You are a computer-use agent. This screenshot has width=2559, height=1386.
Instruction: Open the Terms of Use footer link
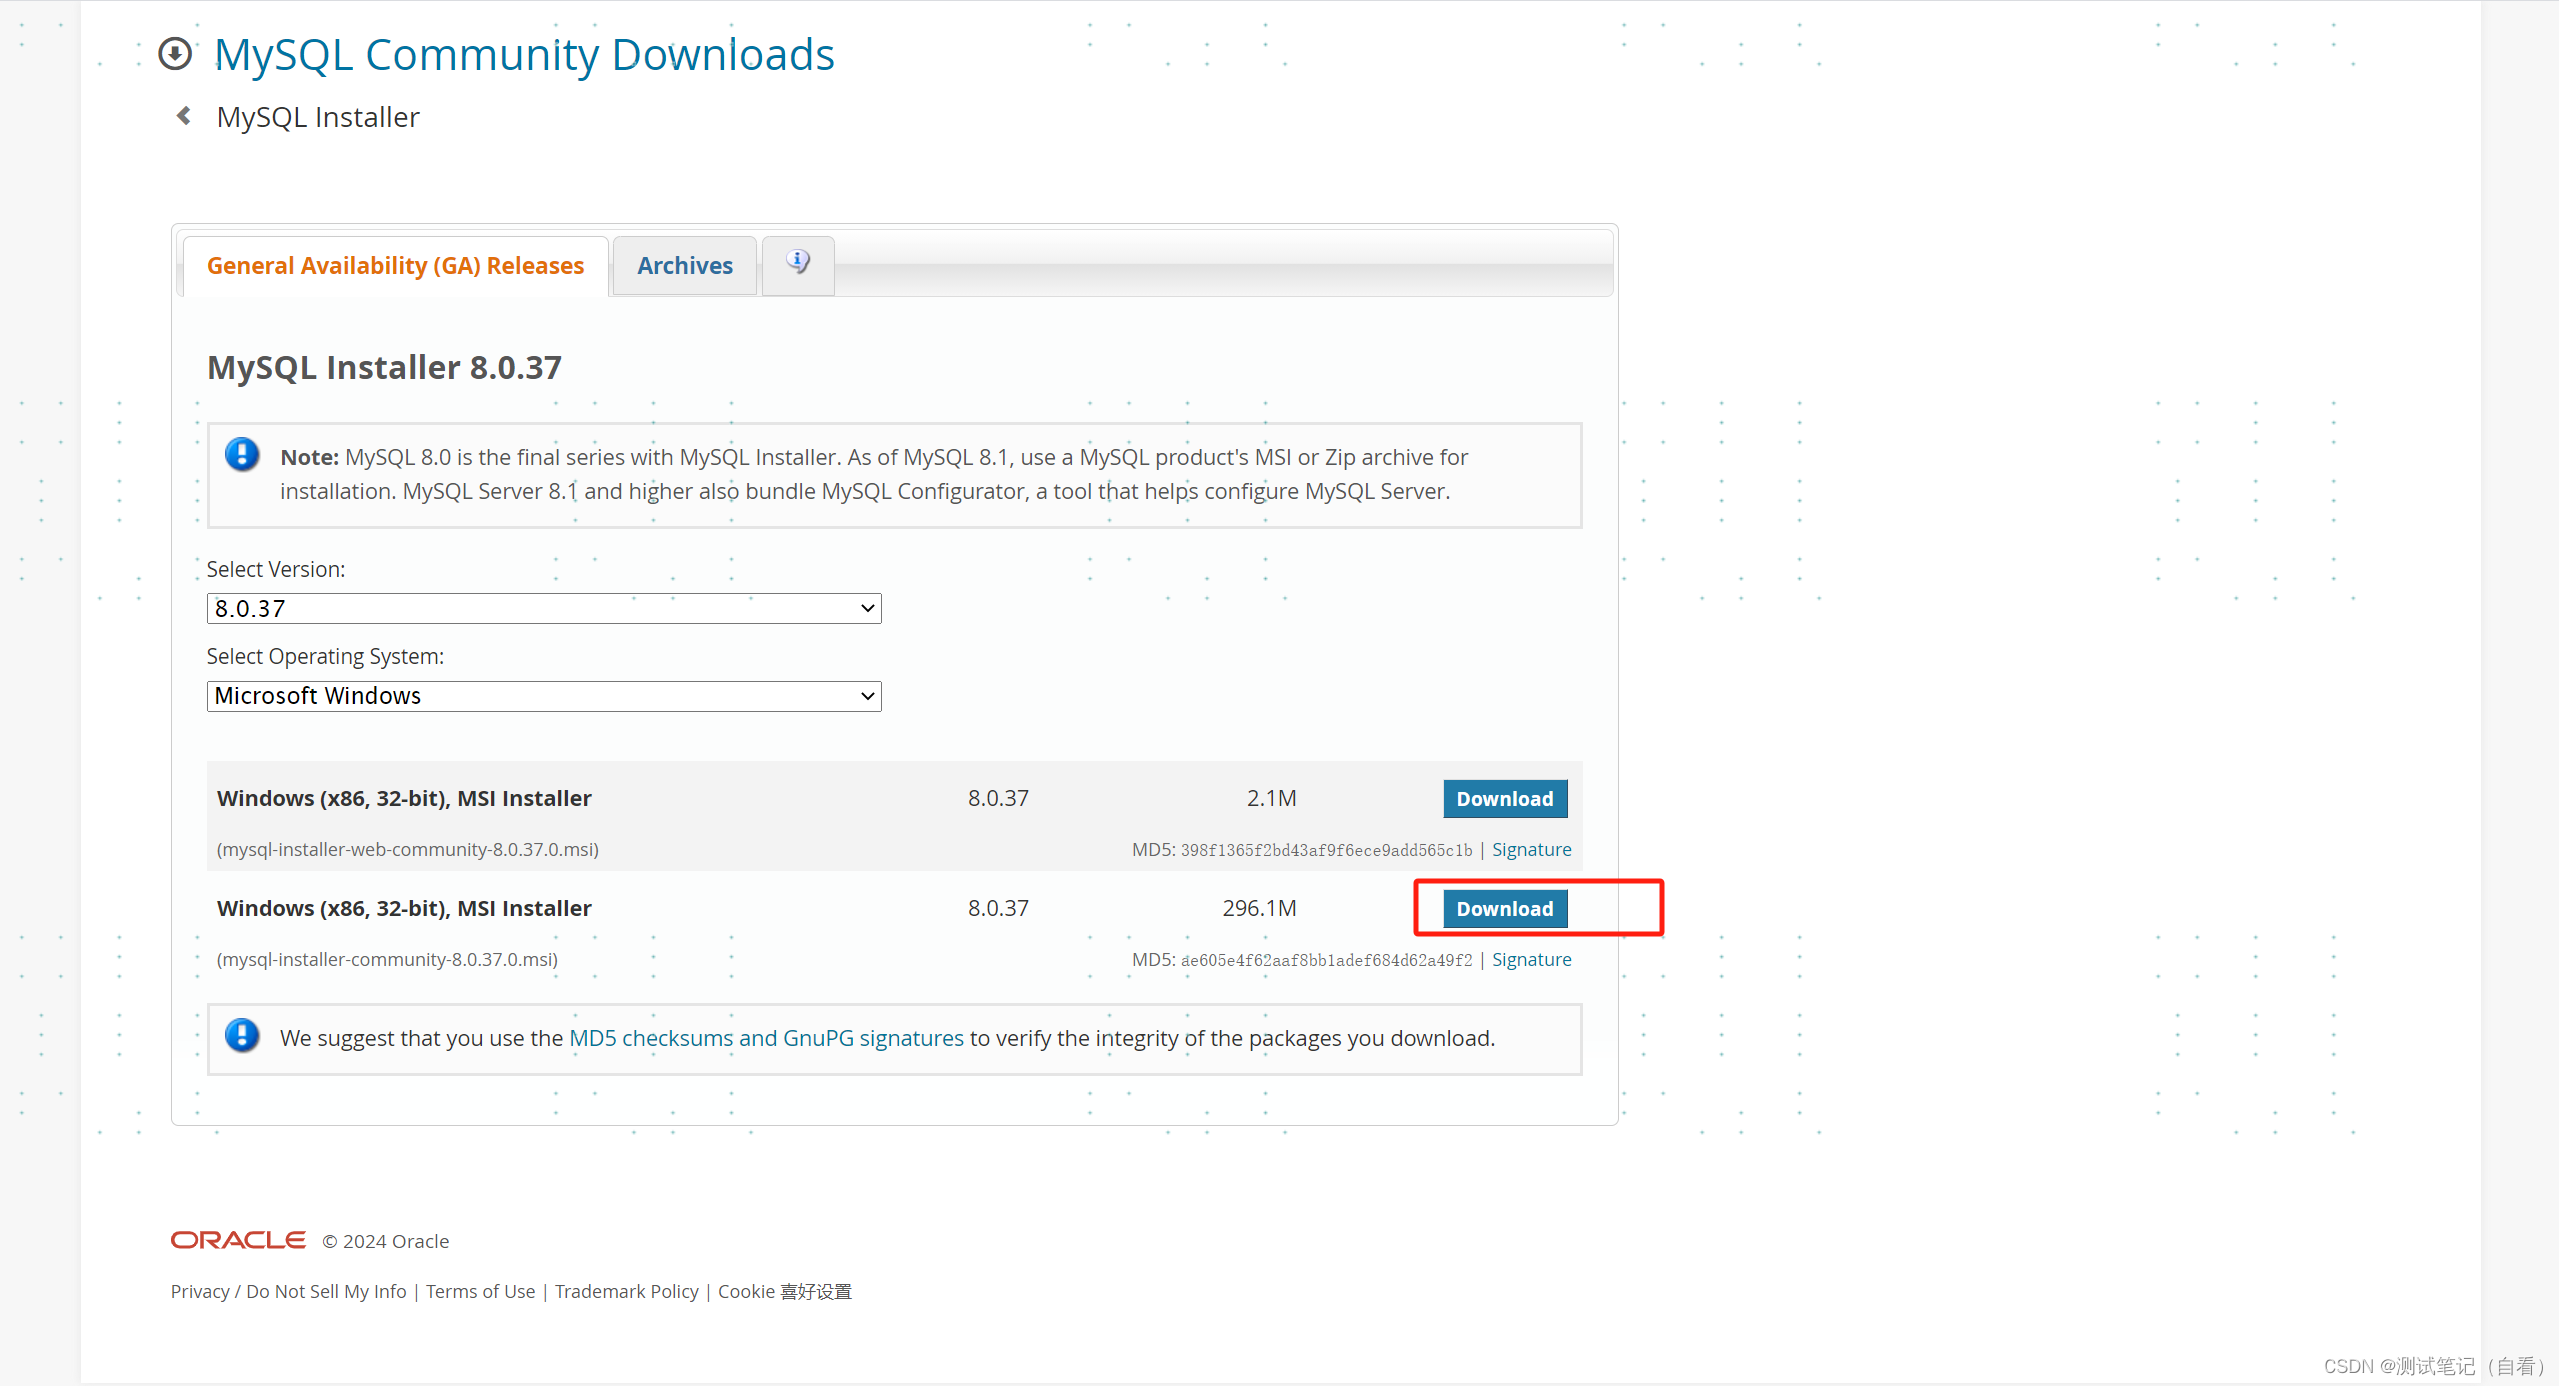point(481,1292)
